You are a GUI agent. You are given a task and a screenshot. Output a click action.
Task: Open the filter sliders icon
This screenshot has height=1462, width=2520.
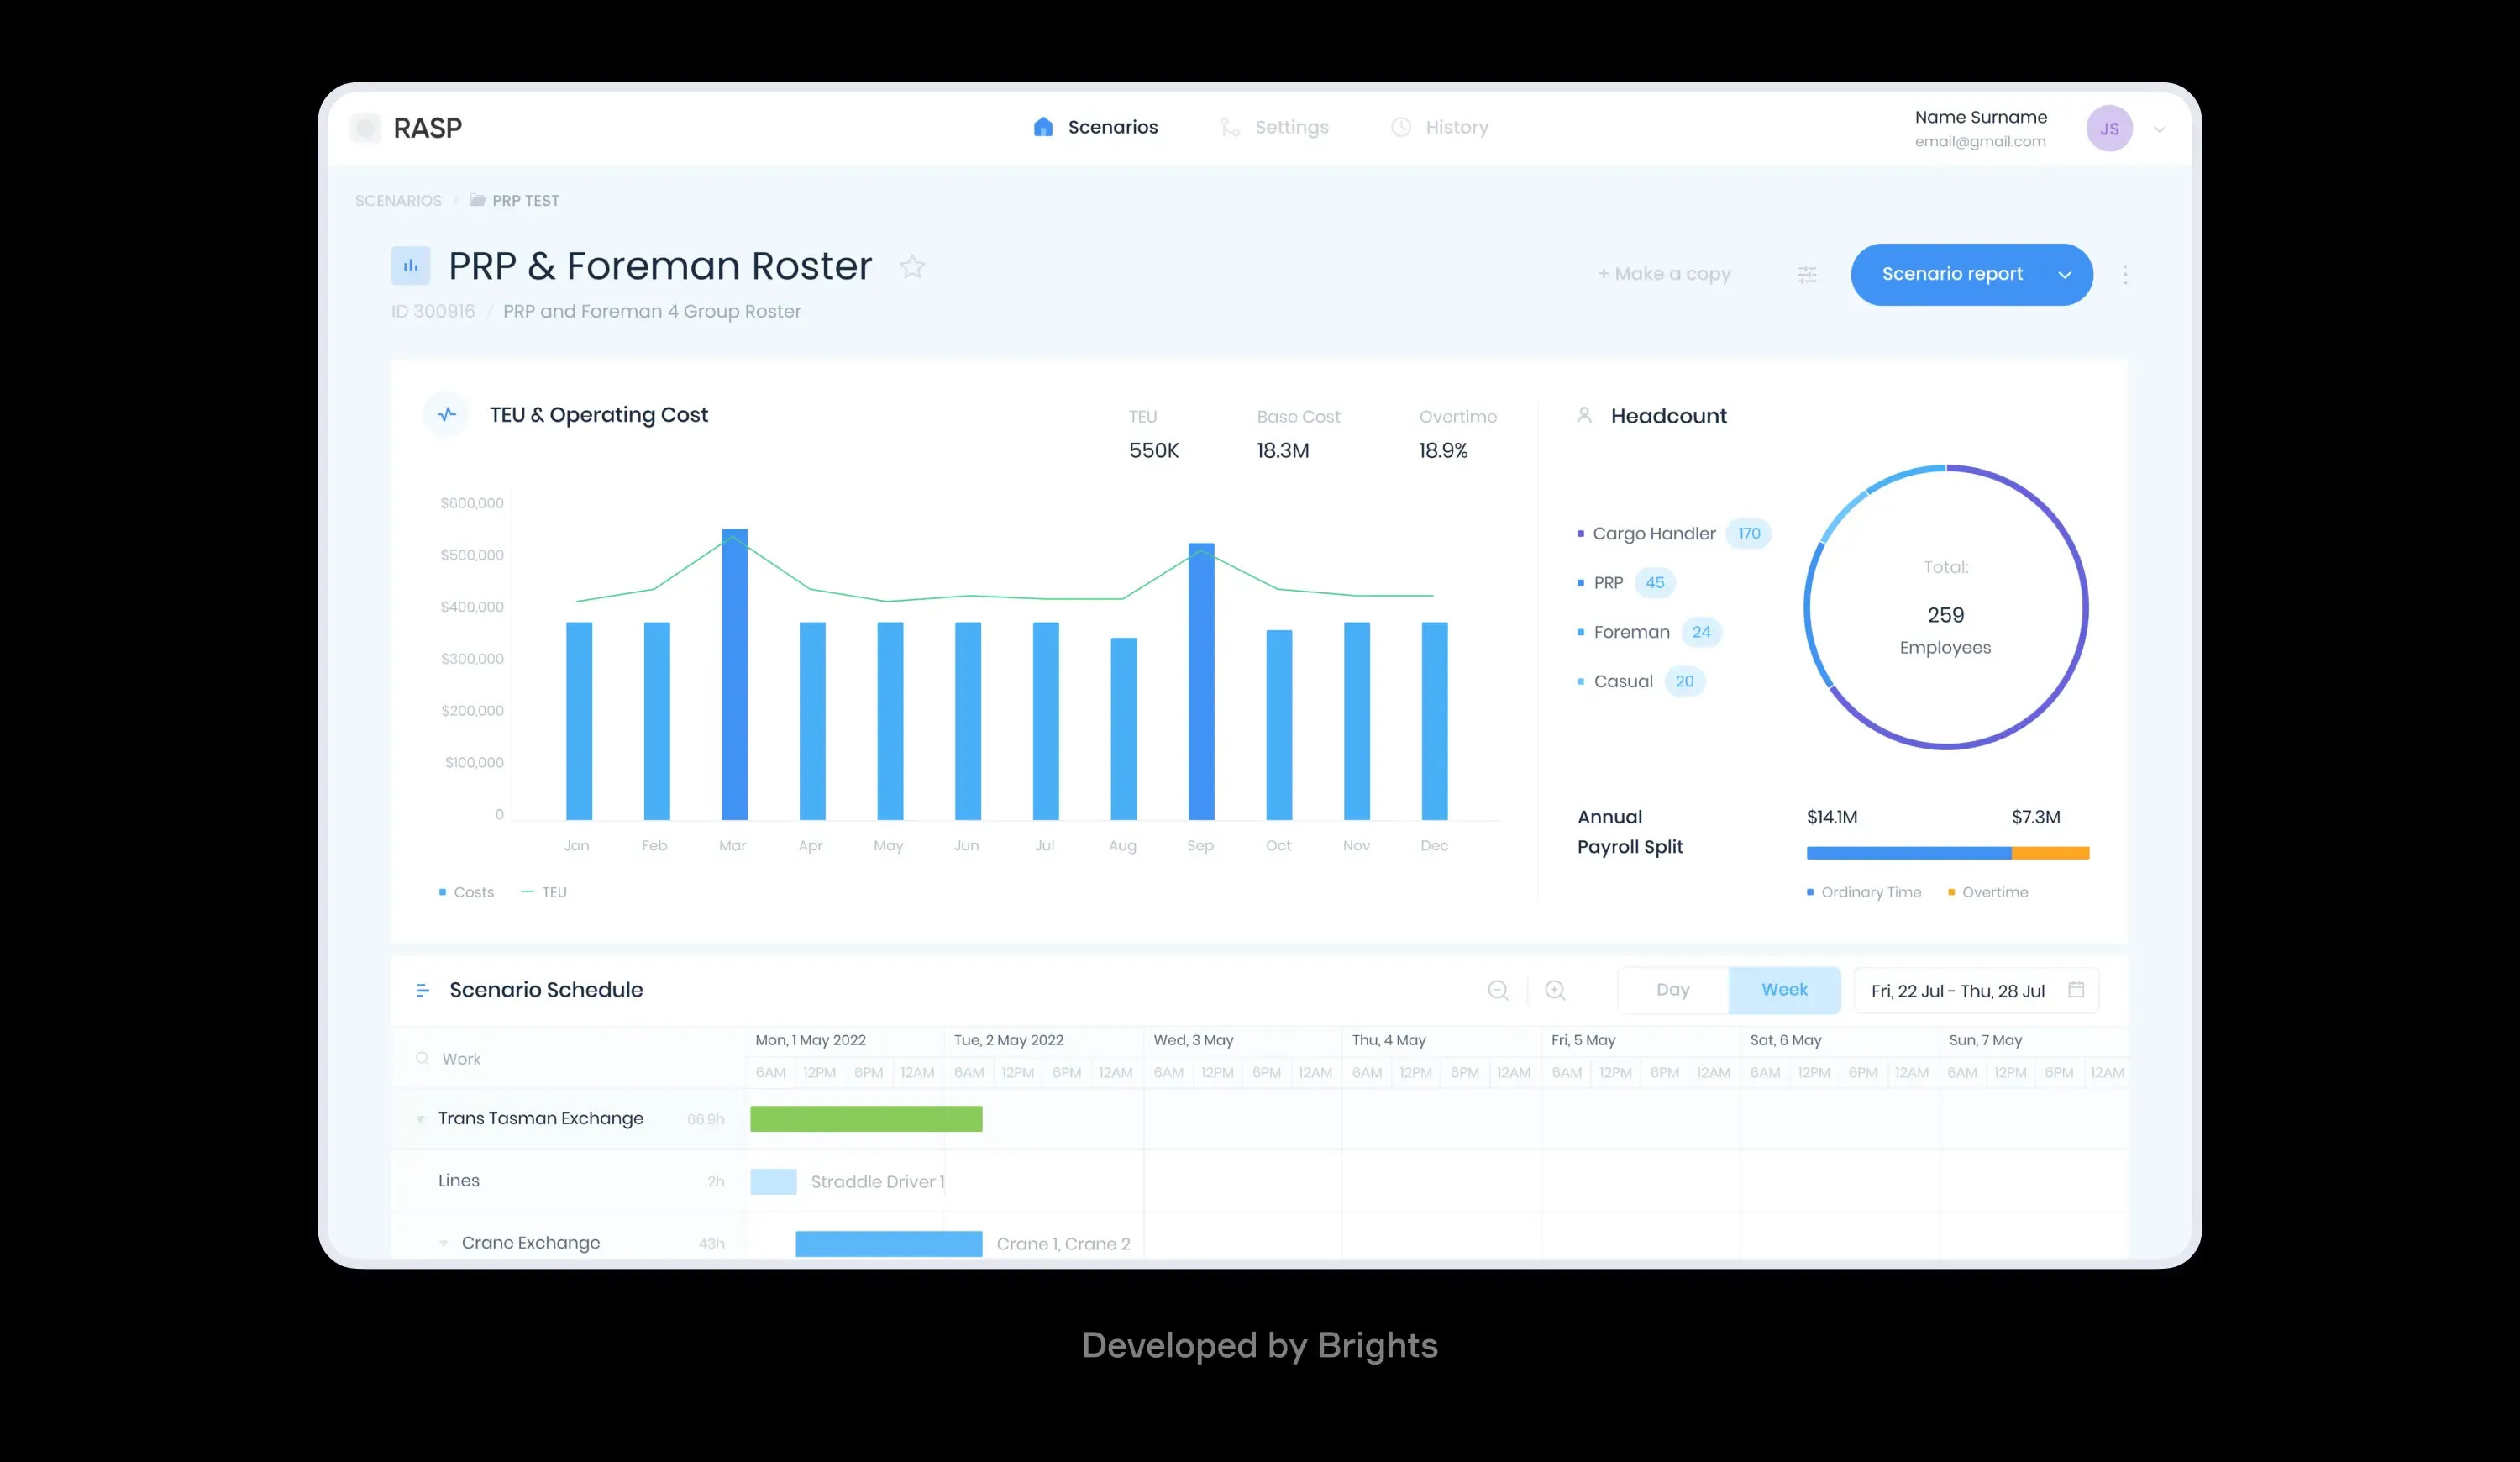pos(1806,274)
